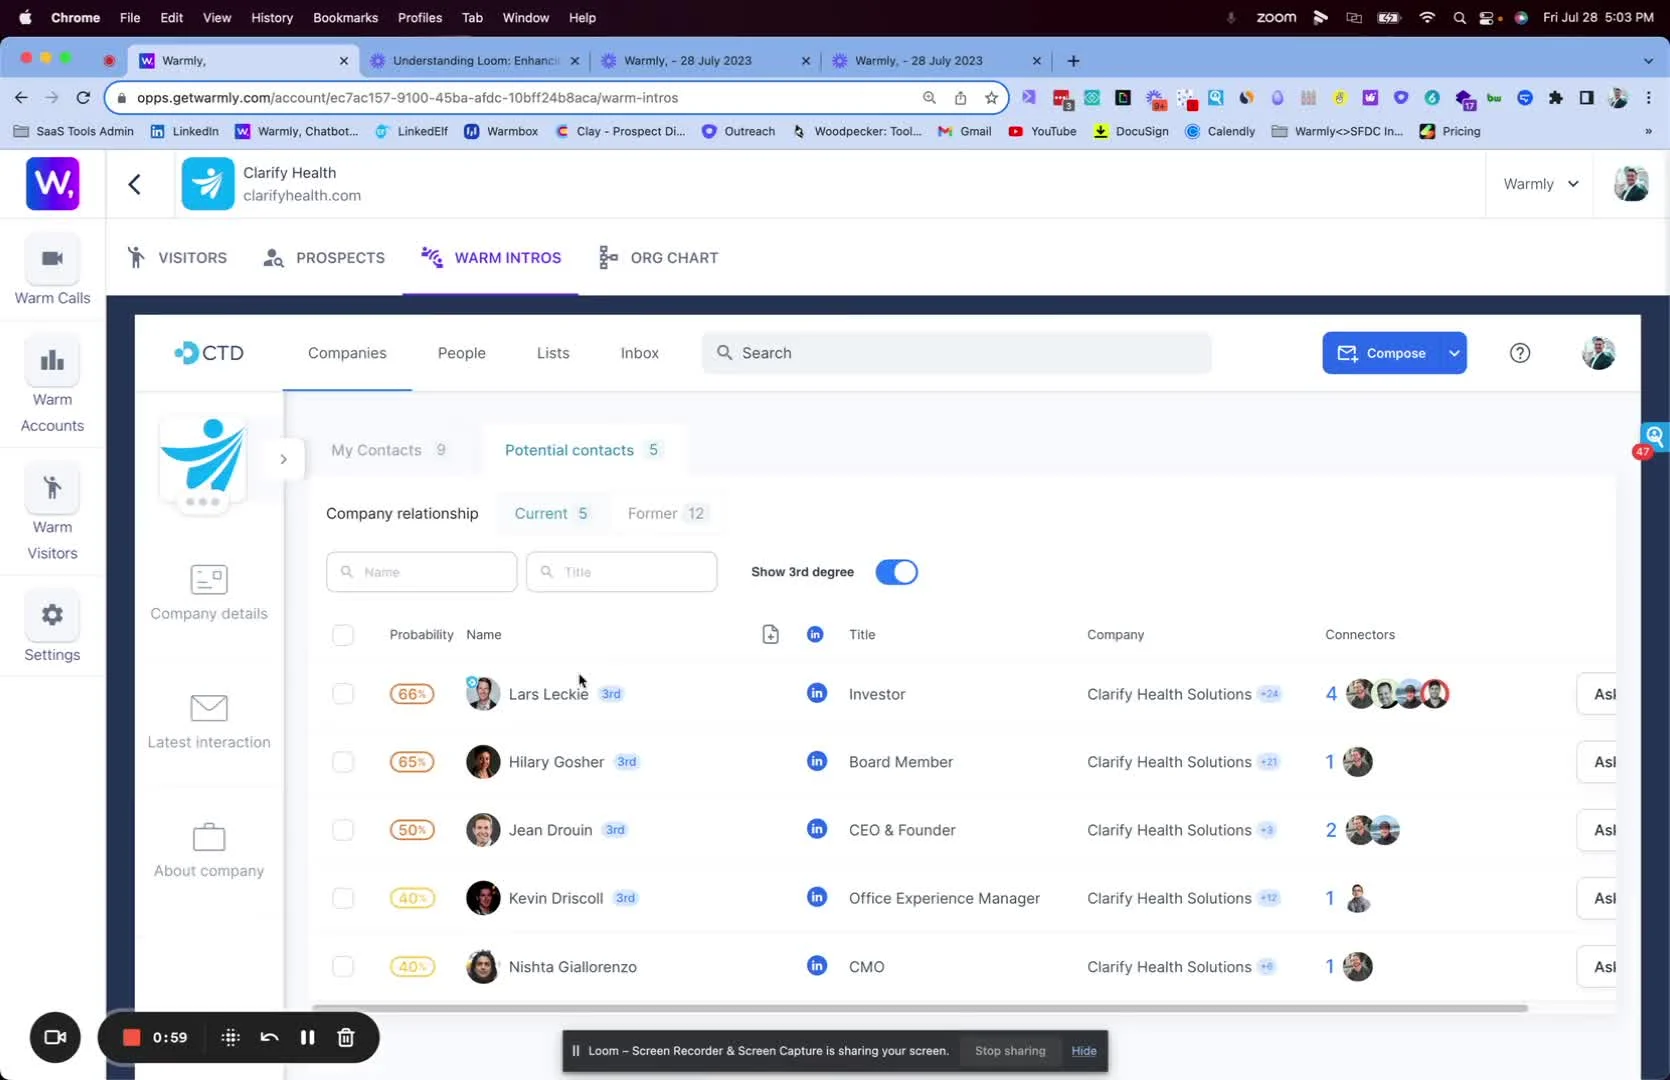Click Ask button for Jean Drouin

coord(1597,830)
